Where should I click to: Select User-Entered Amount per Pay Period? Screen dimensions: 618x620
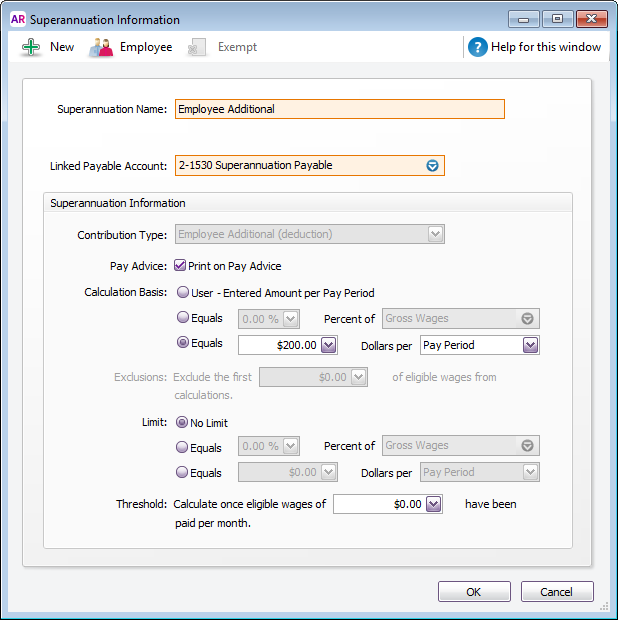(x=182, y=293)
